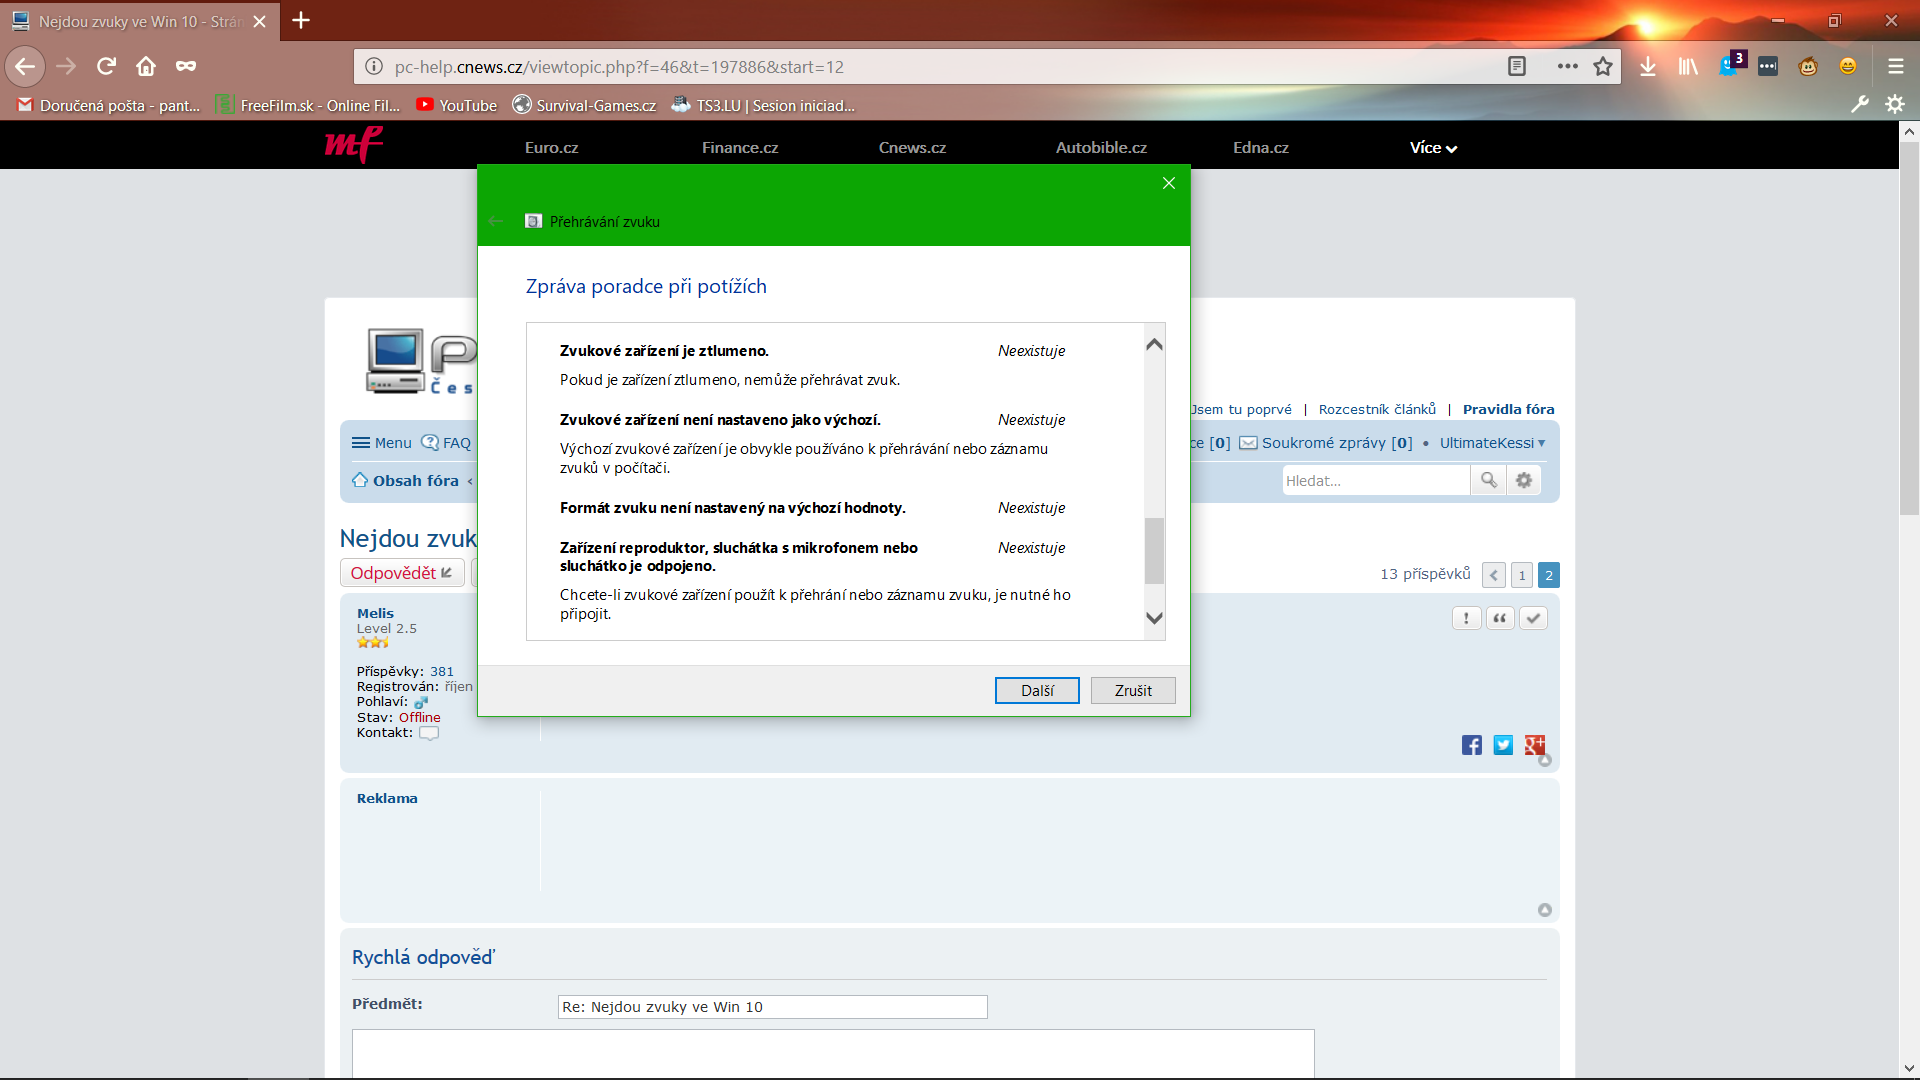Bookmark this page with the star icon
1920x1080 pixels.
[1603, 66]
